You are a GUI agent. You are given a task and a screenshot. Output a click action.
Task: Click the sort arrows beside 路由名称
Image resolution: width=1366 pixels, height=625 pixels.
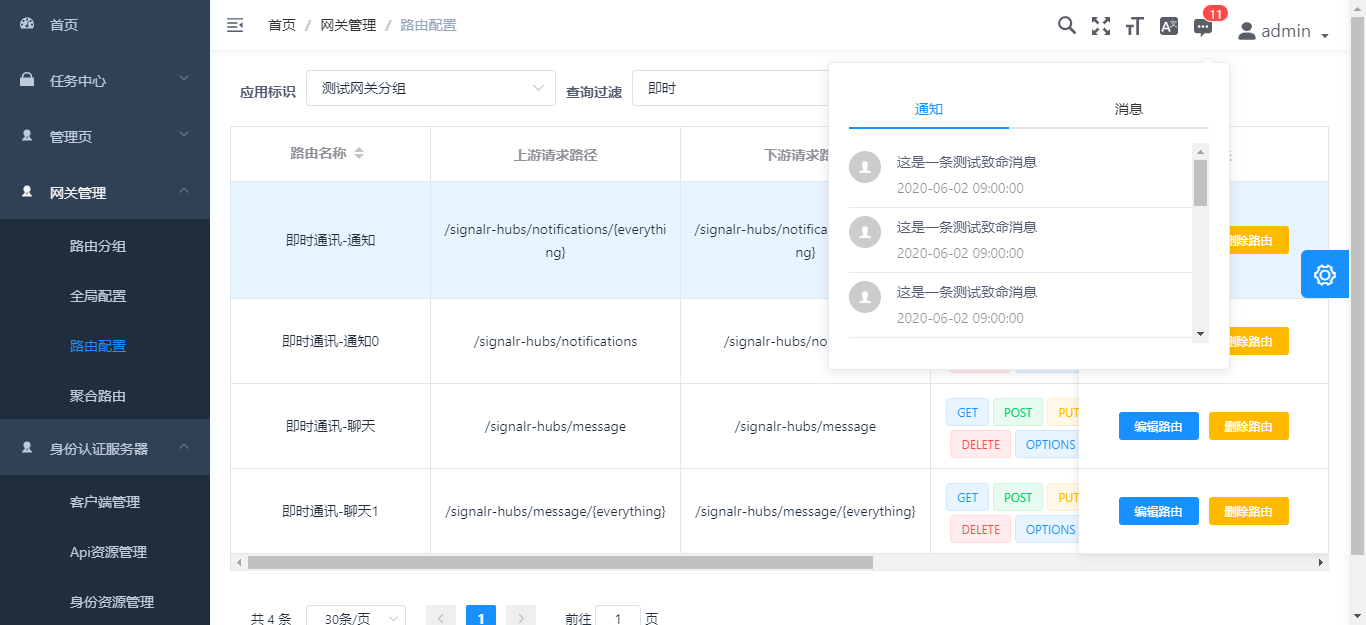tap(359, 154)
